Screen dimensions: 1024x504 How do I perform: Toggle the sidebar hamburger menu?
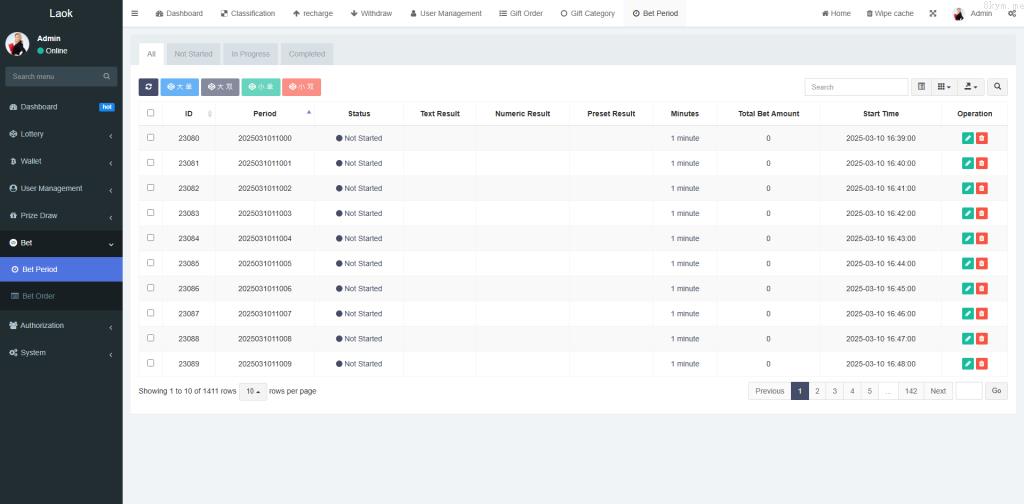pos(135,13)
